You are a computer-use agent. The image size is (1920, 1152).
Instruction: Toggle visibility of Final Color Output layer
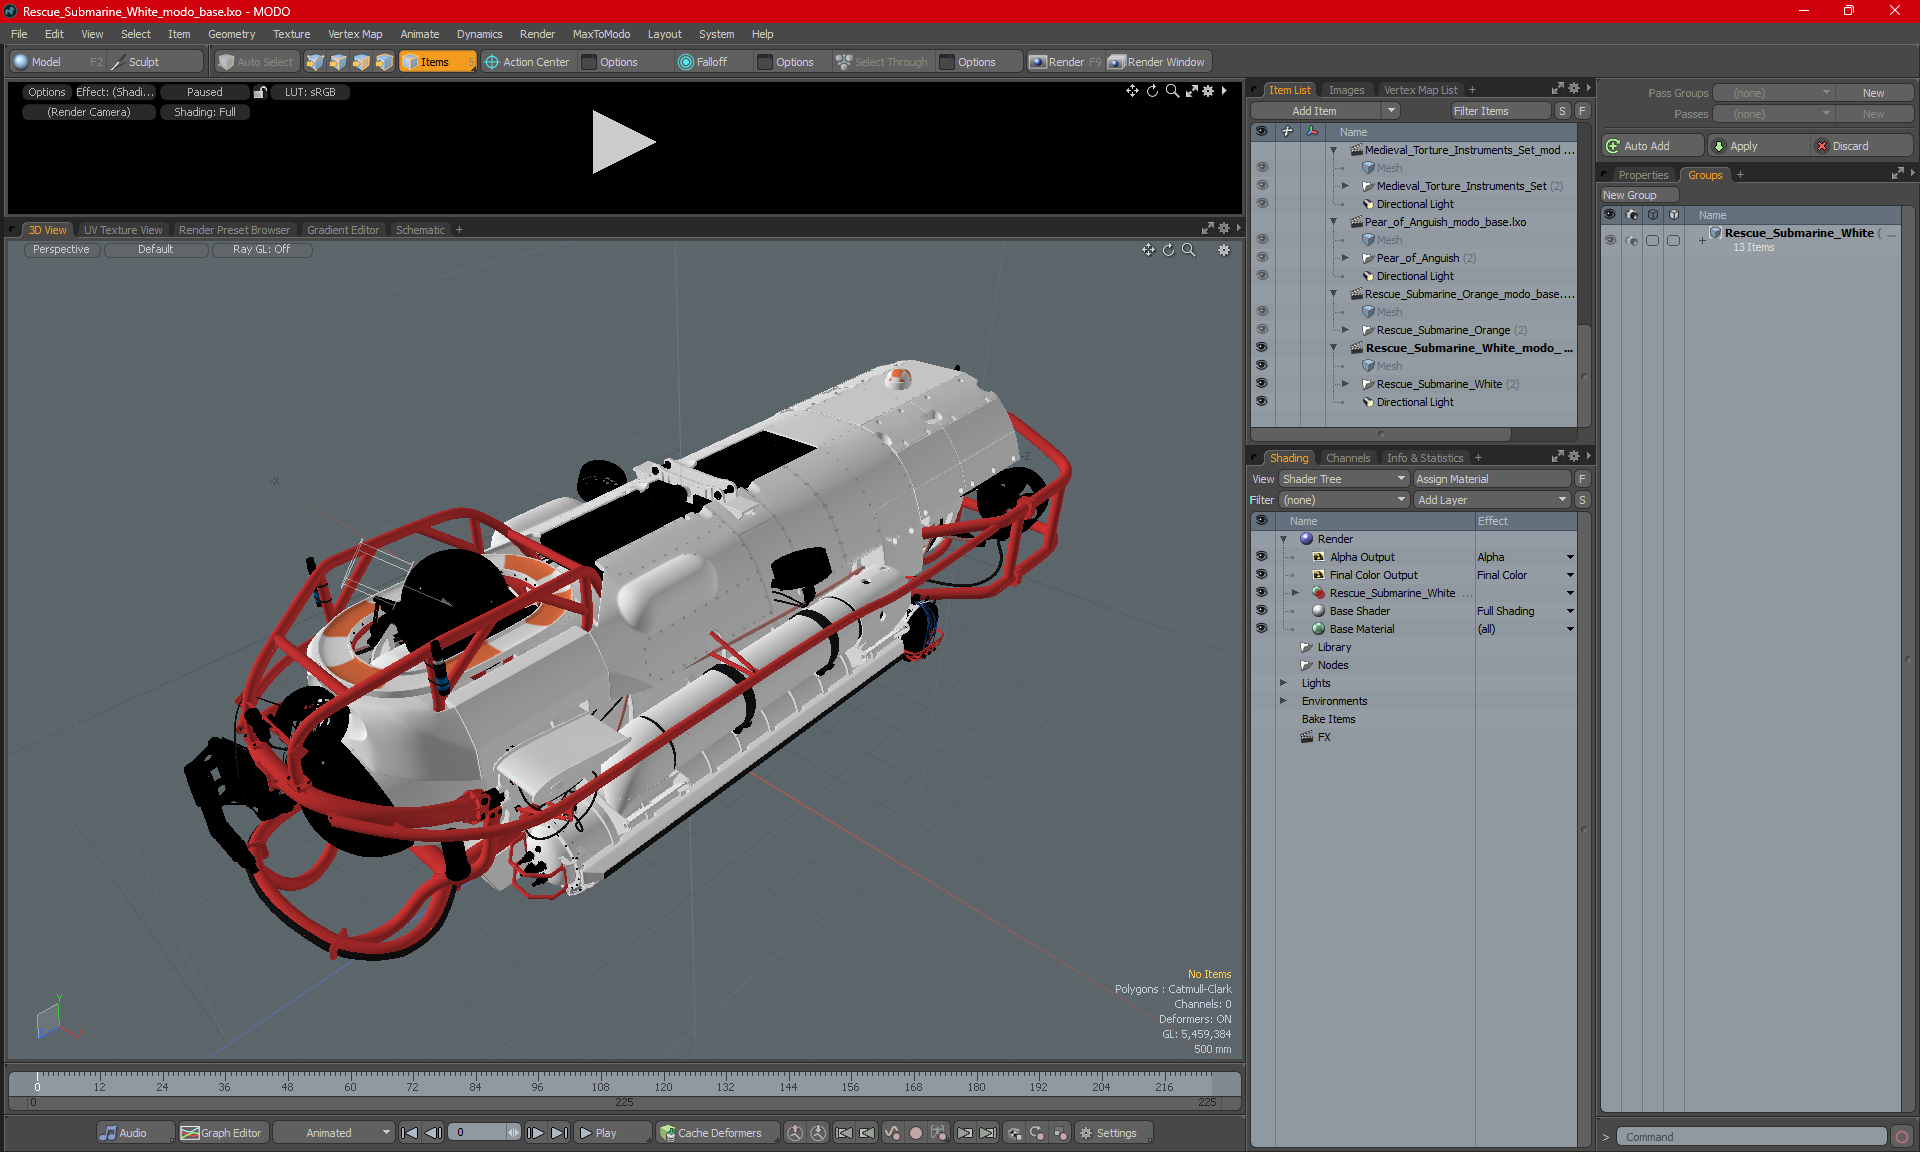(x=1261, y=575)
